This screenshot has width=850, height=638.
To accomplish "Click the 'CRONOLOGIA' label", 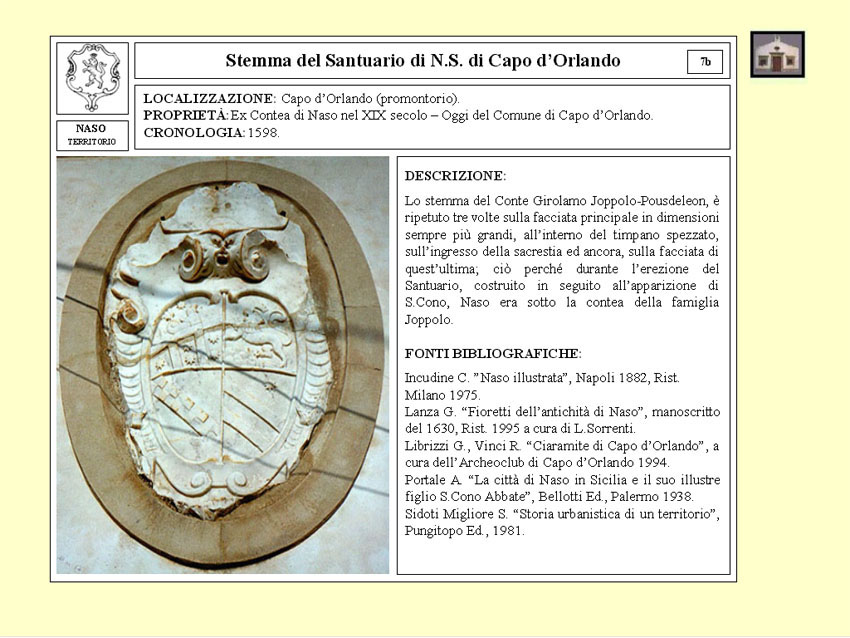I will pyautogui.click(x=194, y=133).
